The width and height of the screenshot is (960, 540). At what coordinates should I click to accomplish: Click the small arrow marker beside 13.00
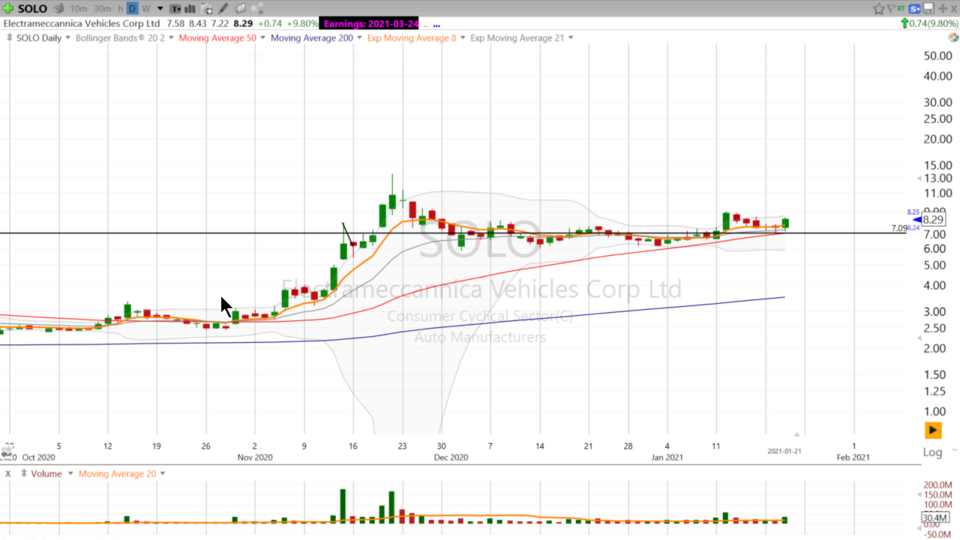919,179
